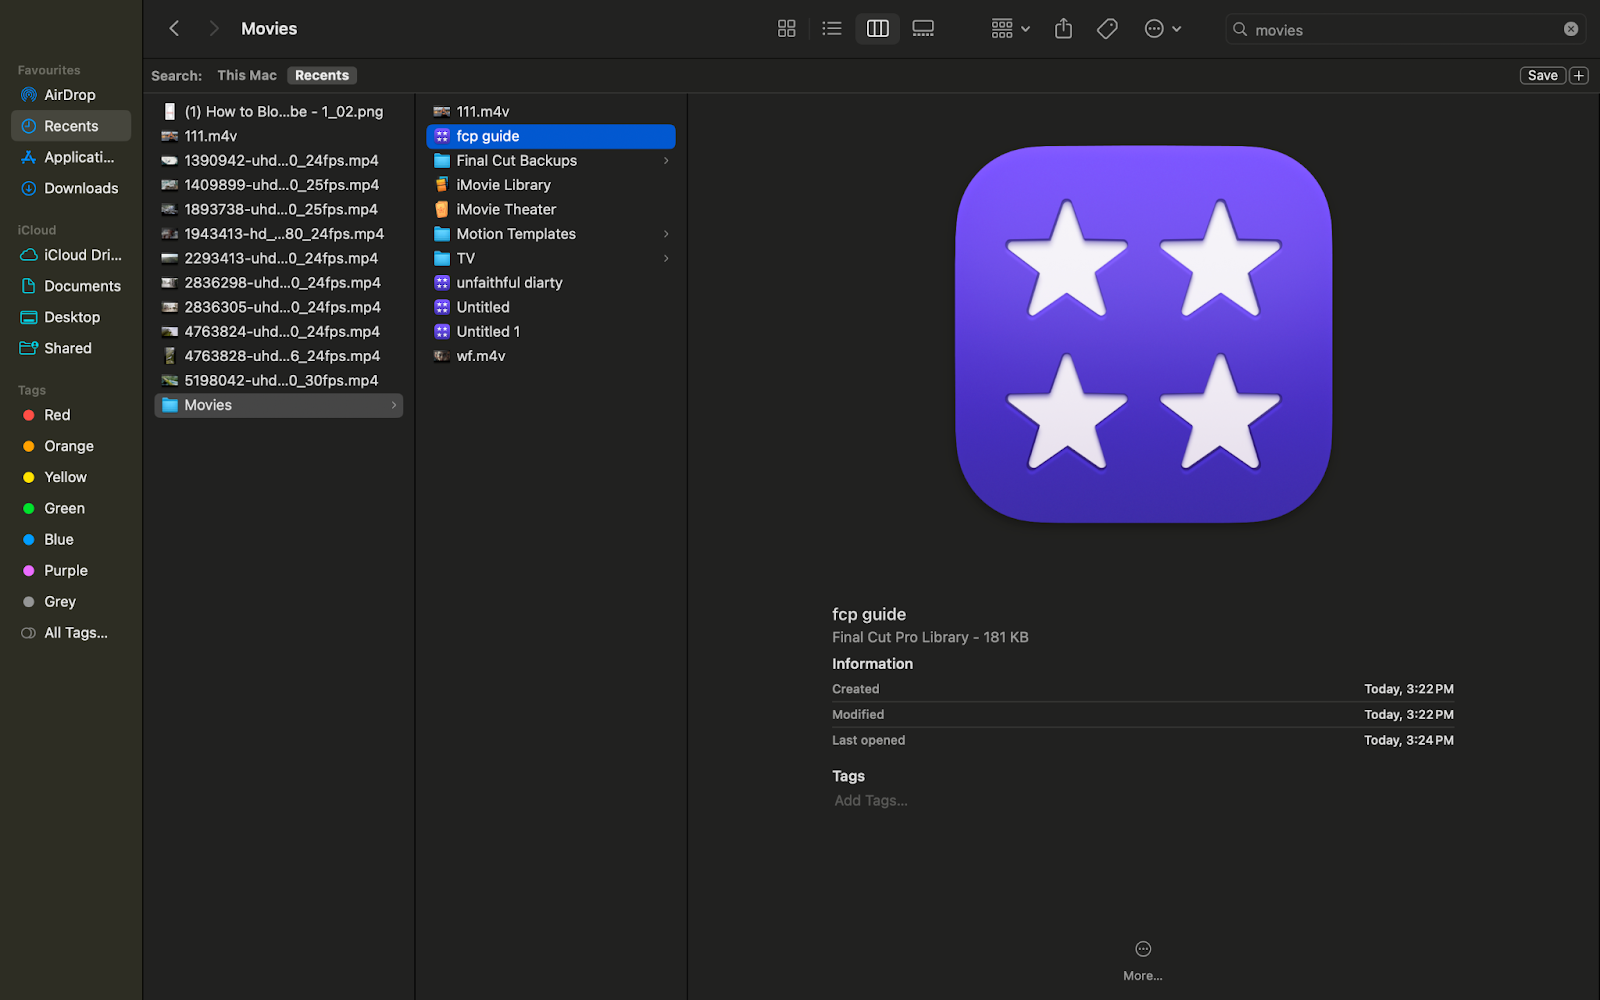Switch to gallery view

click(x=923, y=29)
